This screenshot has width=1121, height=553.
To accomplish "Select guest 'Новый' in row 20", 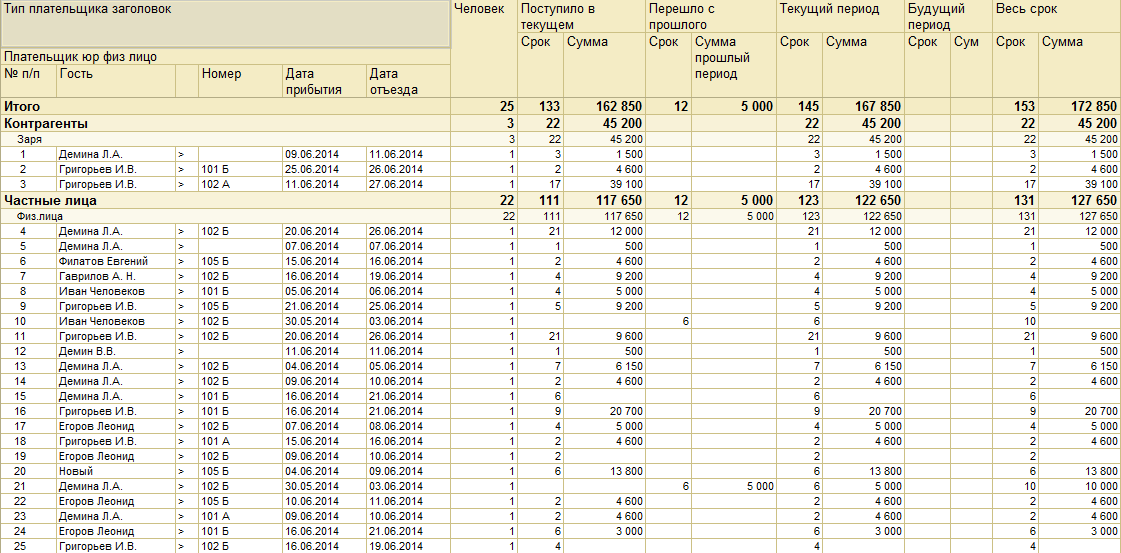I will click(x=116, y=472).
